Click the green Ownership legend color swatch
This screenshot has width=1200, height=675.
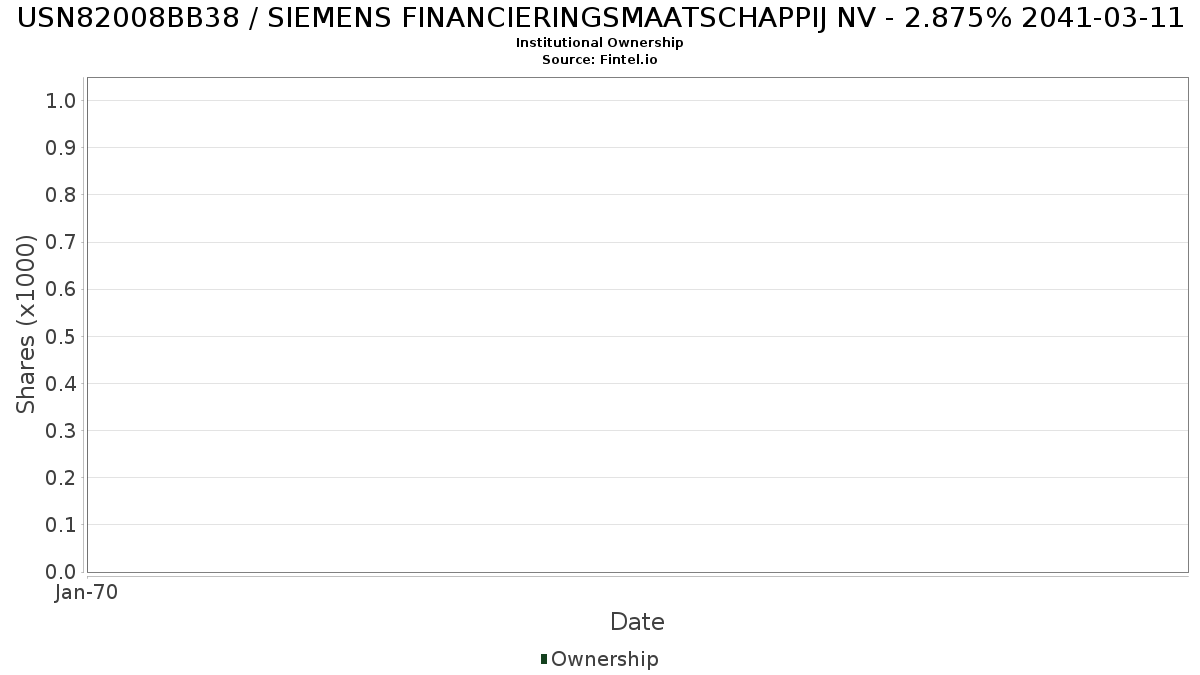point(544,658)
